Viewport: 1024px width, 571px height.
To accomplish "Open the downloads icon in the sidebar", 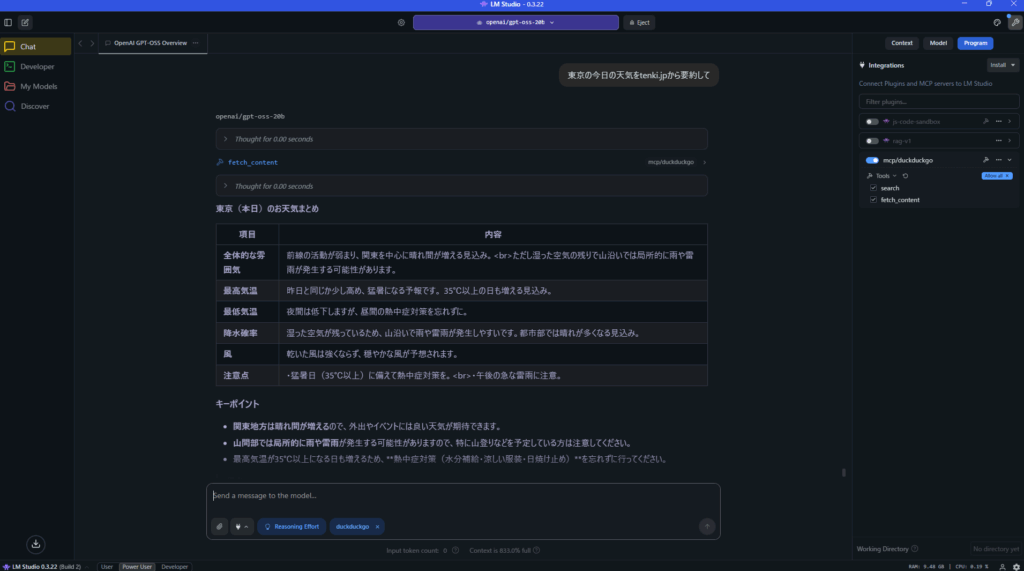I will click(x=36, y=544).
